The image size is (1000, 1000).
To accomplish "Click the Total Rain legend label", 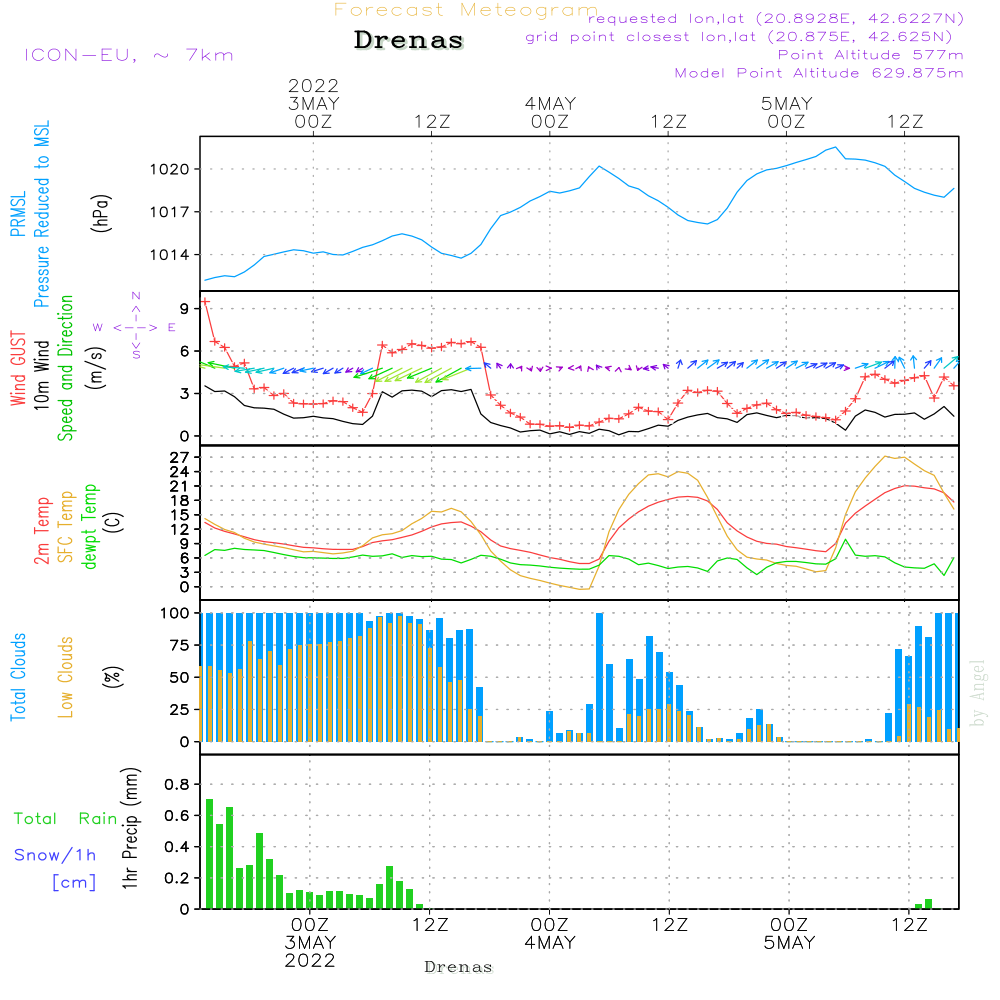I will [x=66, y=818].
